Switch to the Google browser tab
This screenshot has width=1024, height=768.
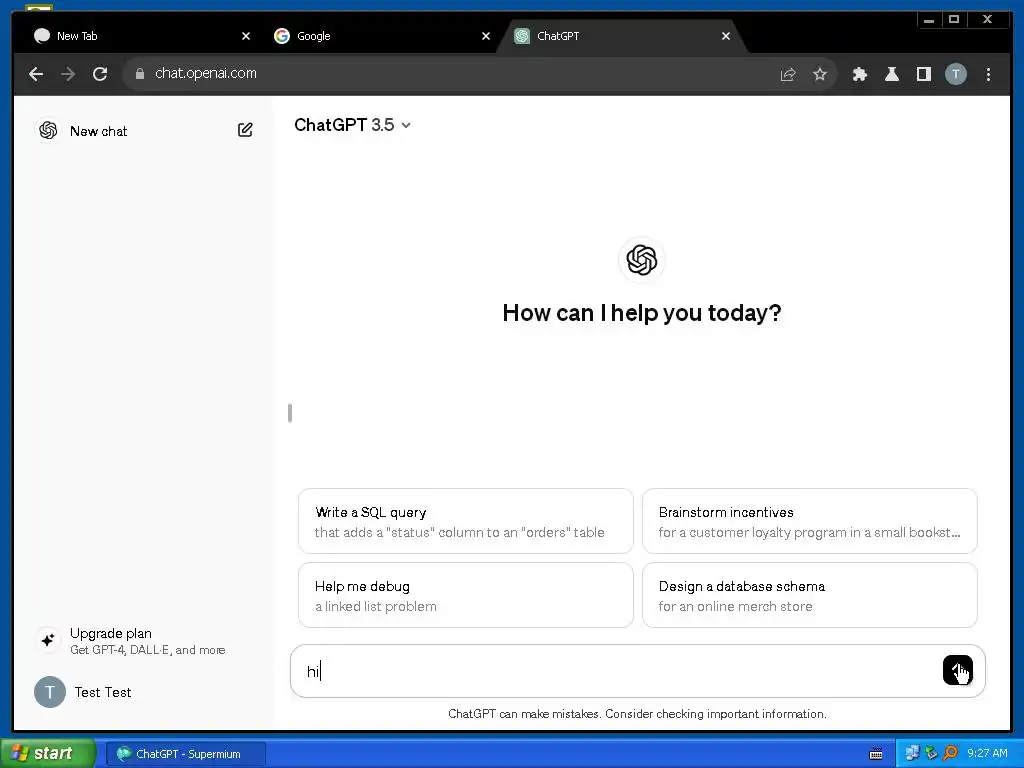coord(381,37)
